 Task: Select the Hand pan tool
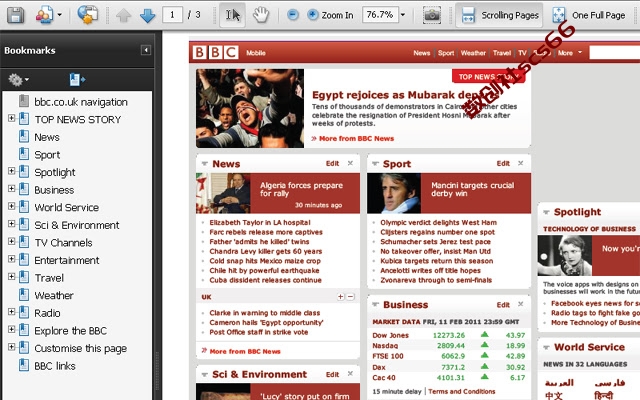coord(261,15)
